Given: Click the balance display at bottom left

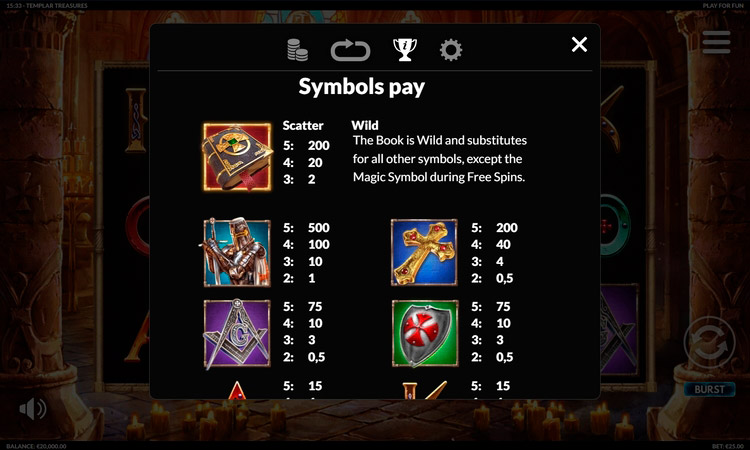Looking at the screenshot, I should point(36,446).
